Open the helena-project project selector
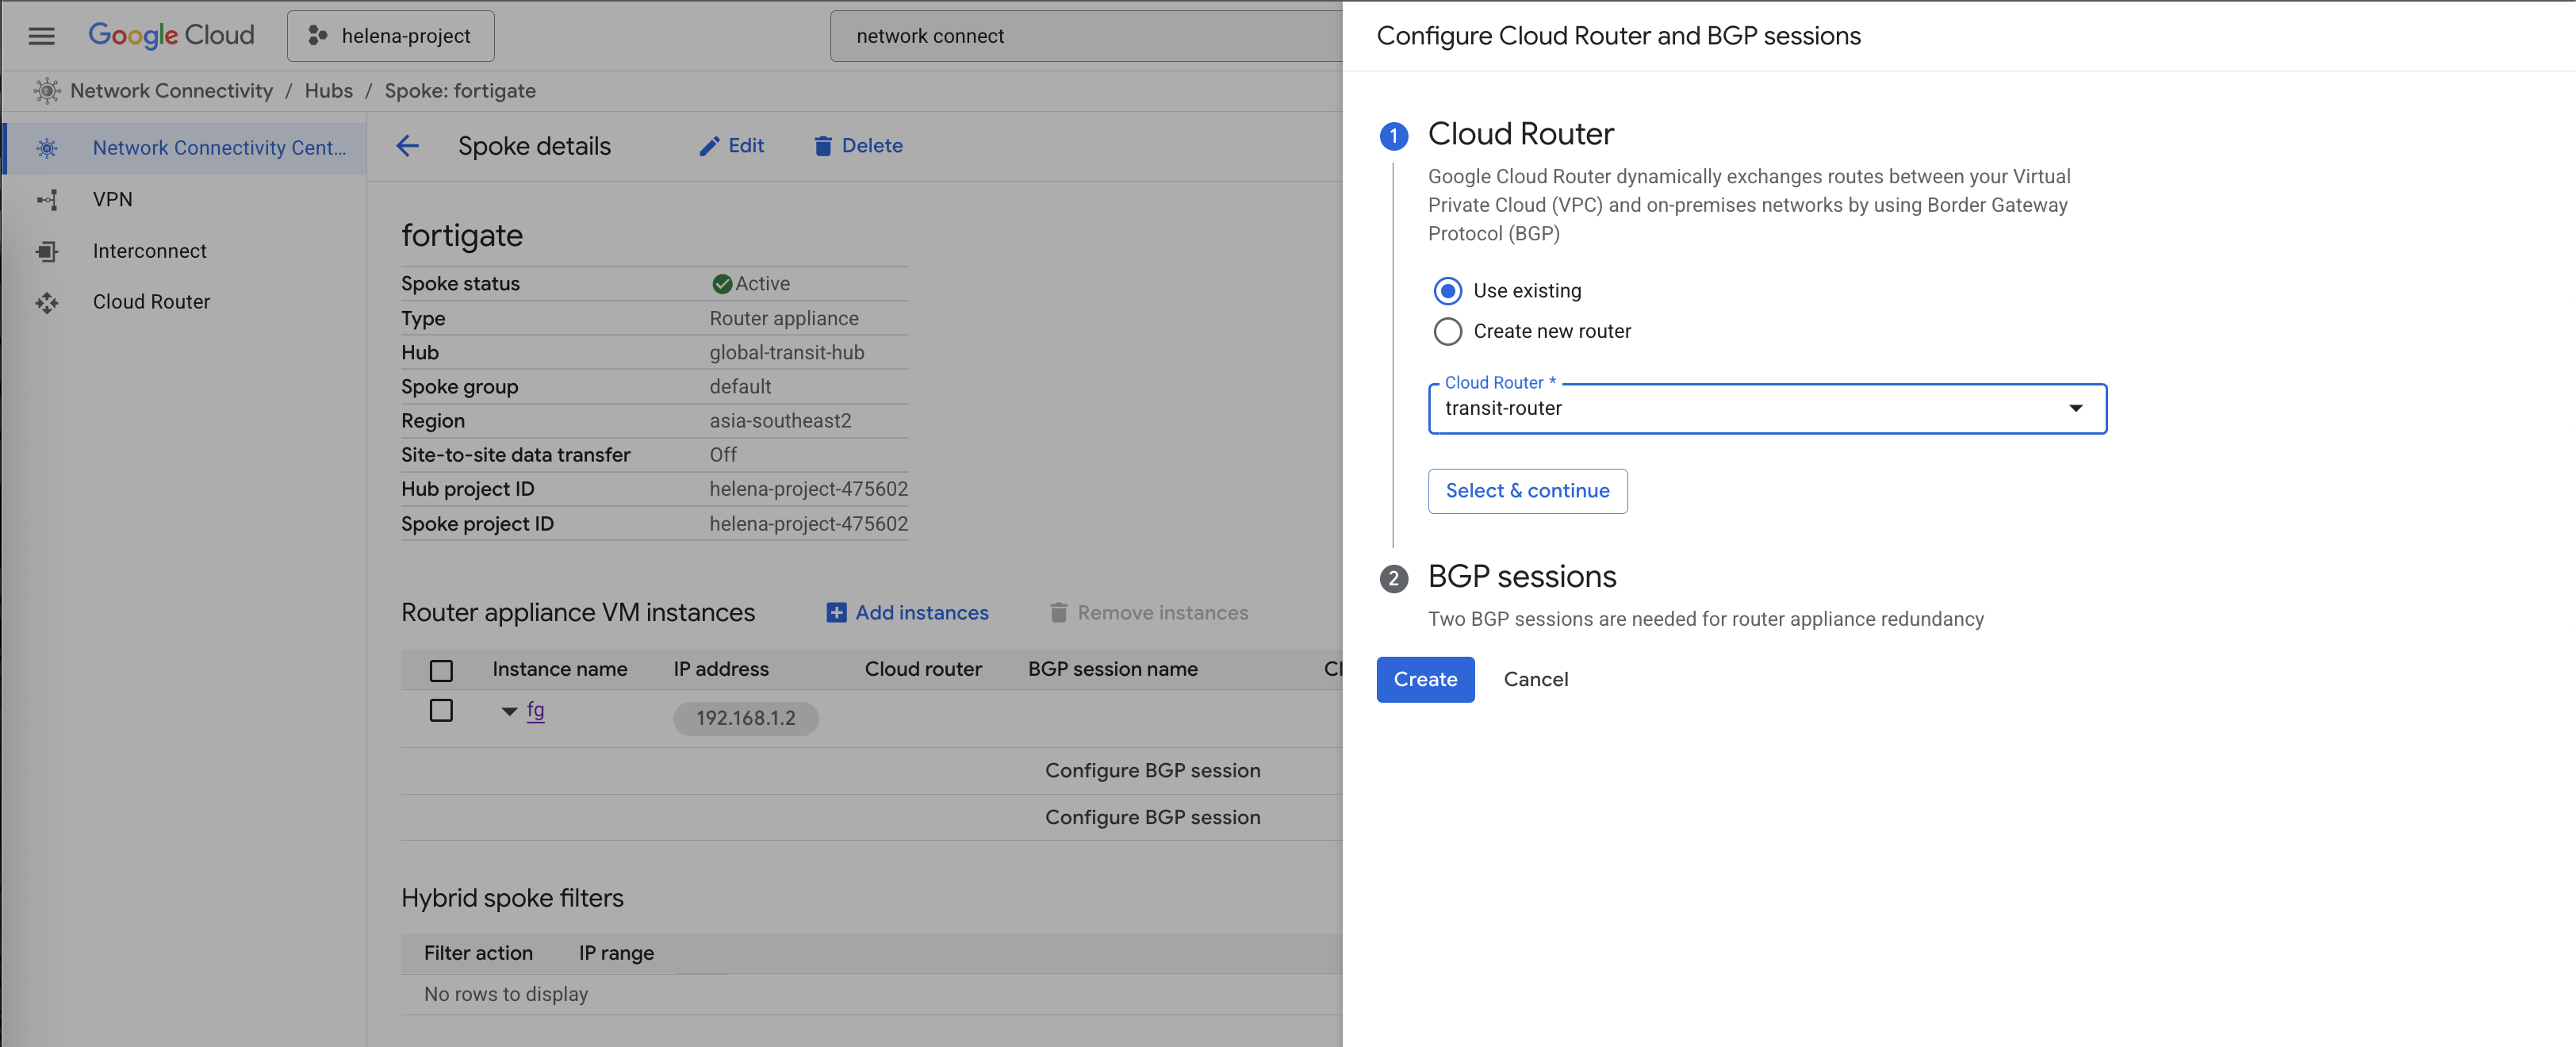The width and height of the screenshot is (2576, 1047). [390, 36]
